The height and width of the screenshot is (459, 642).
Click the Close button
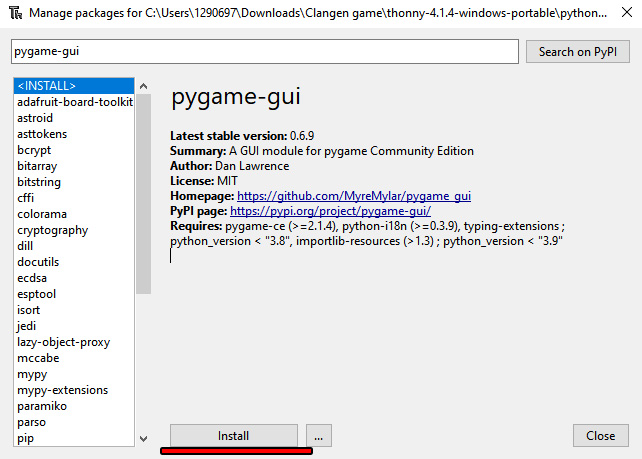pos(600,436)
